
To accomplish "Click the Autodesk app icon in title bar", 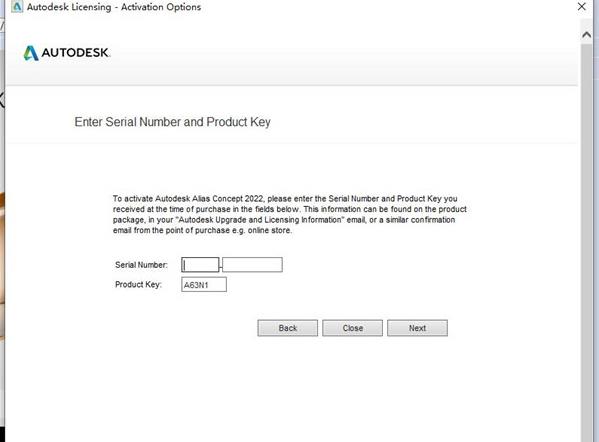I will click(x=17, y=6).
